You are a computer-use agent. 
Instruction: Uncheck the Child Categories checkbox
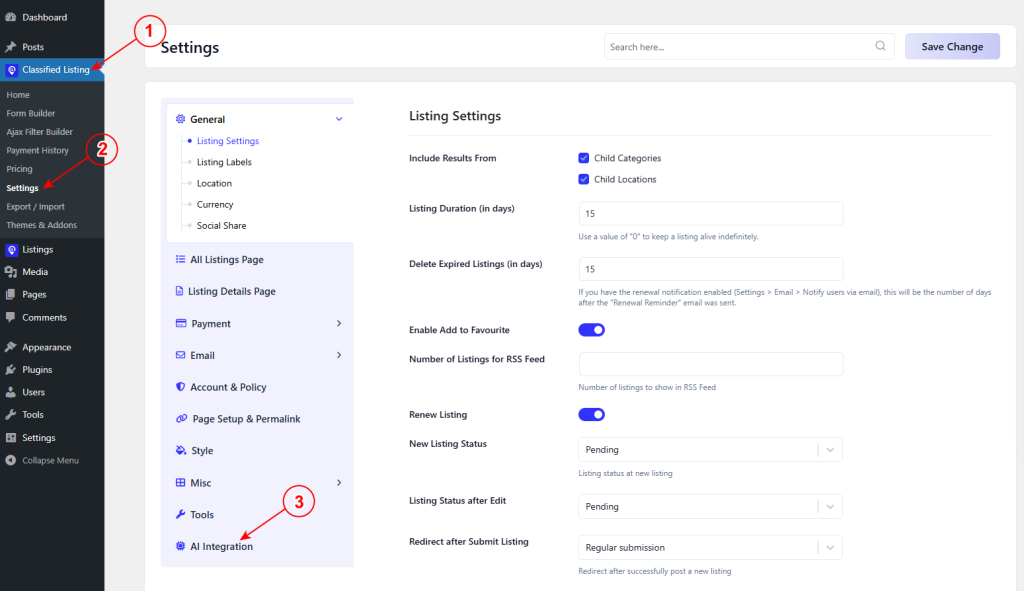(584, 158)
